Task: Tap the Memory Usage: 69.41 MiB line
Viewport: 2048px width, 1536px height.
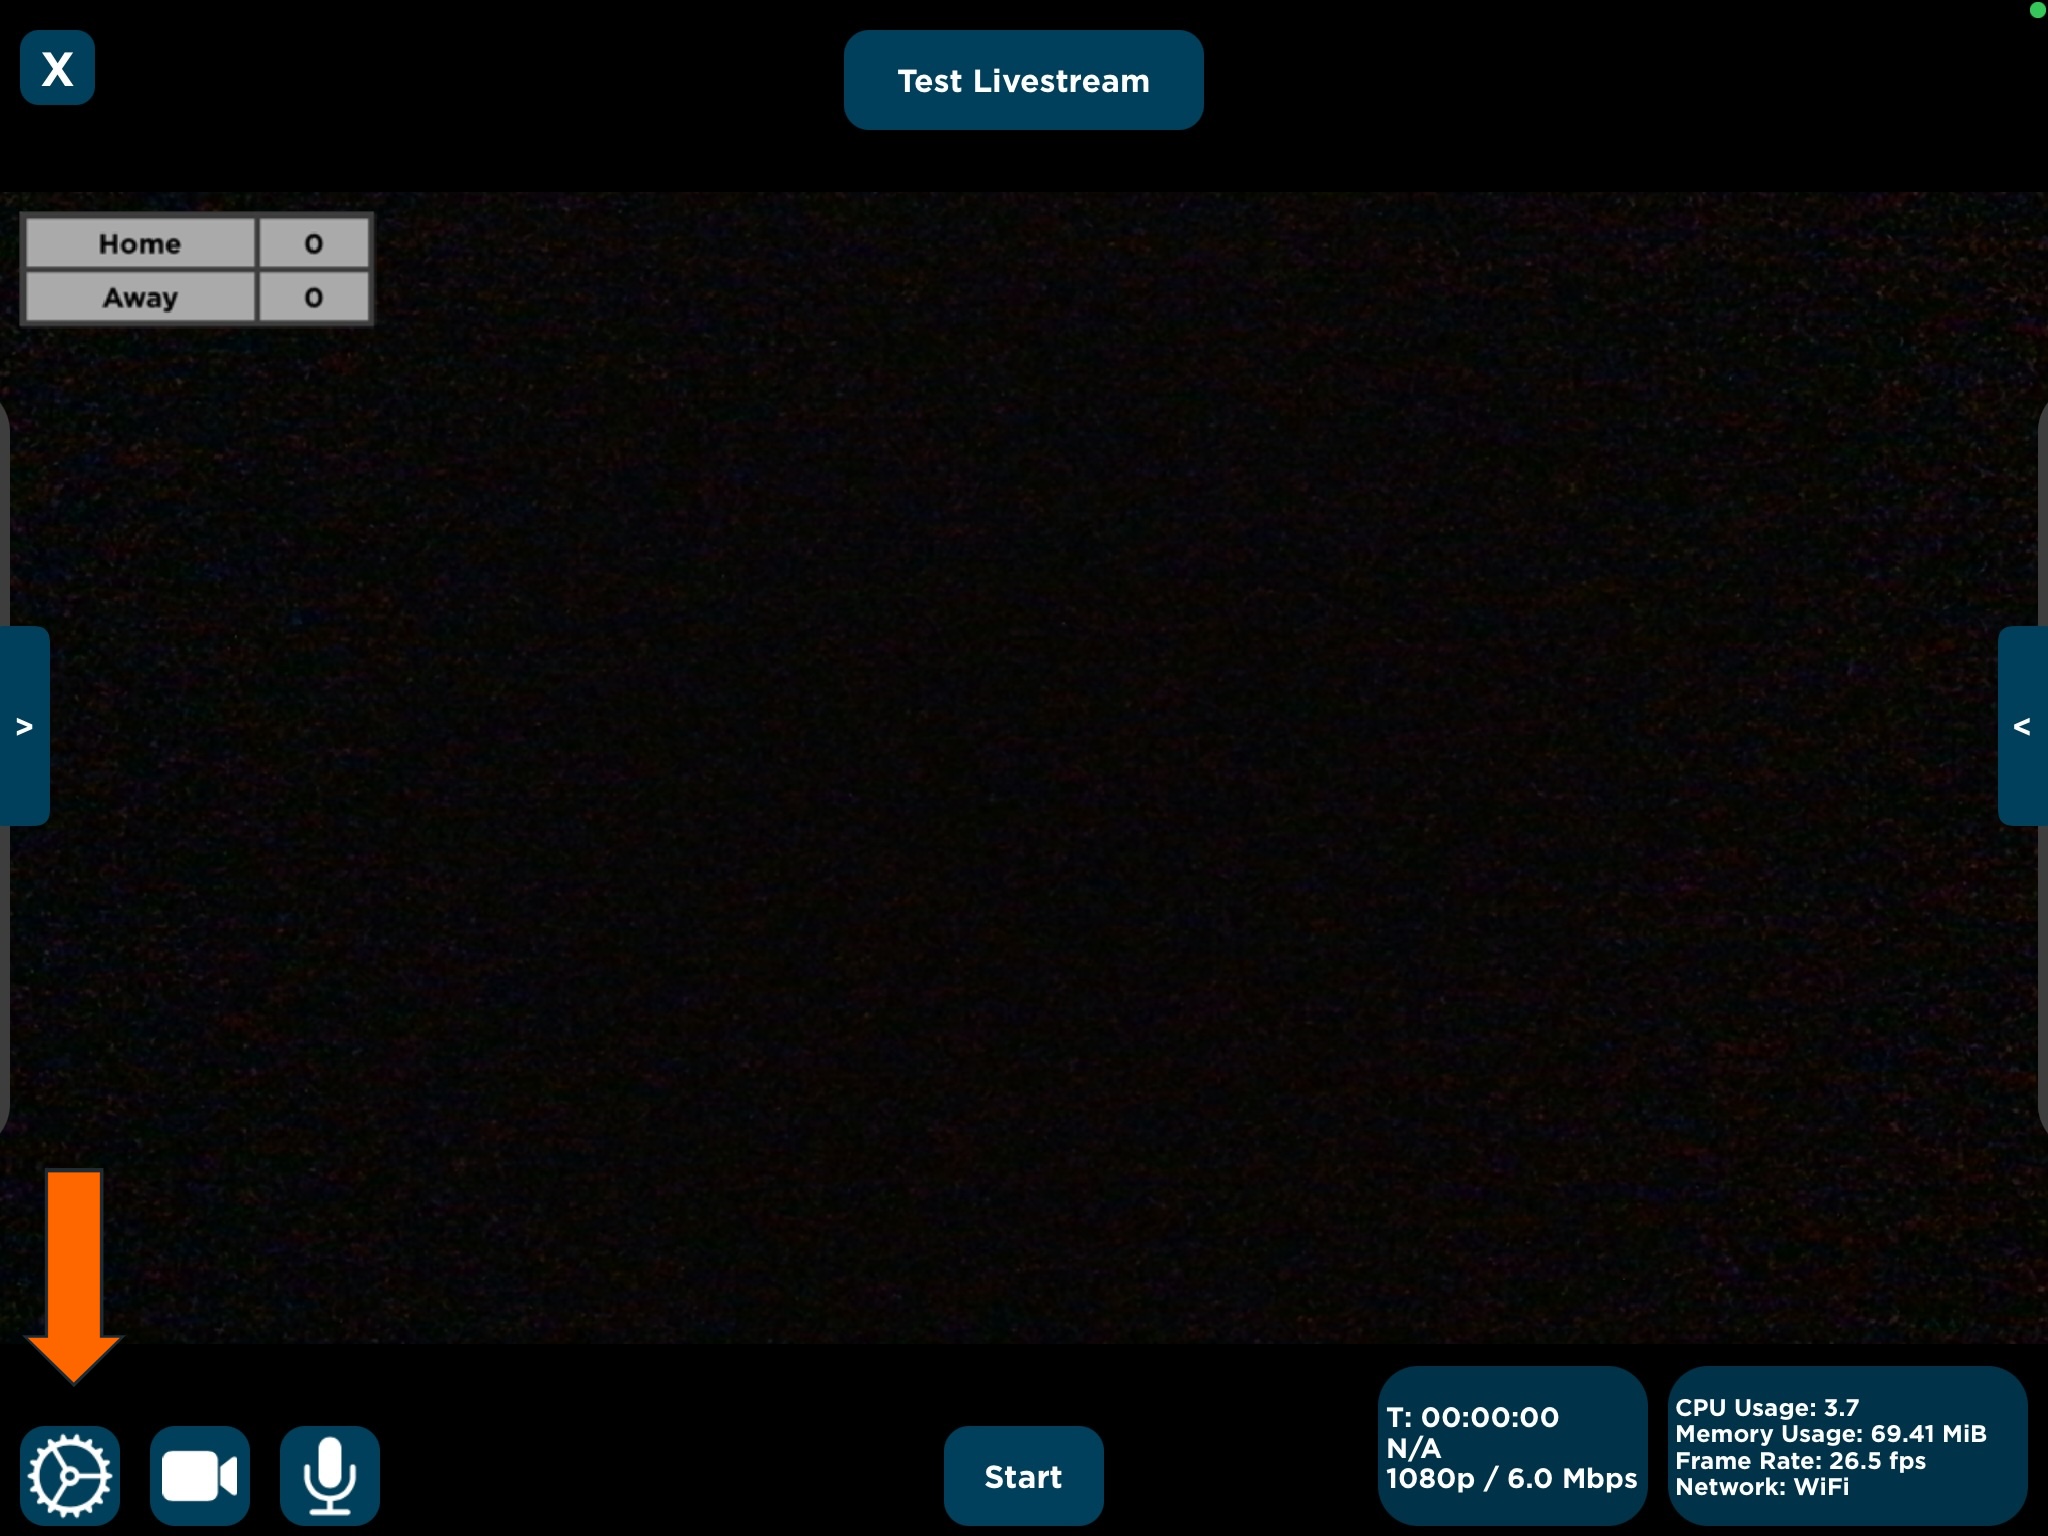Action: pyautogui.click(x=1831, y=1434)
